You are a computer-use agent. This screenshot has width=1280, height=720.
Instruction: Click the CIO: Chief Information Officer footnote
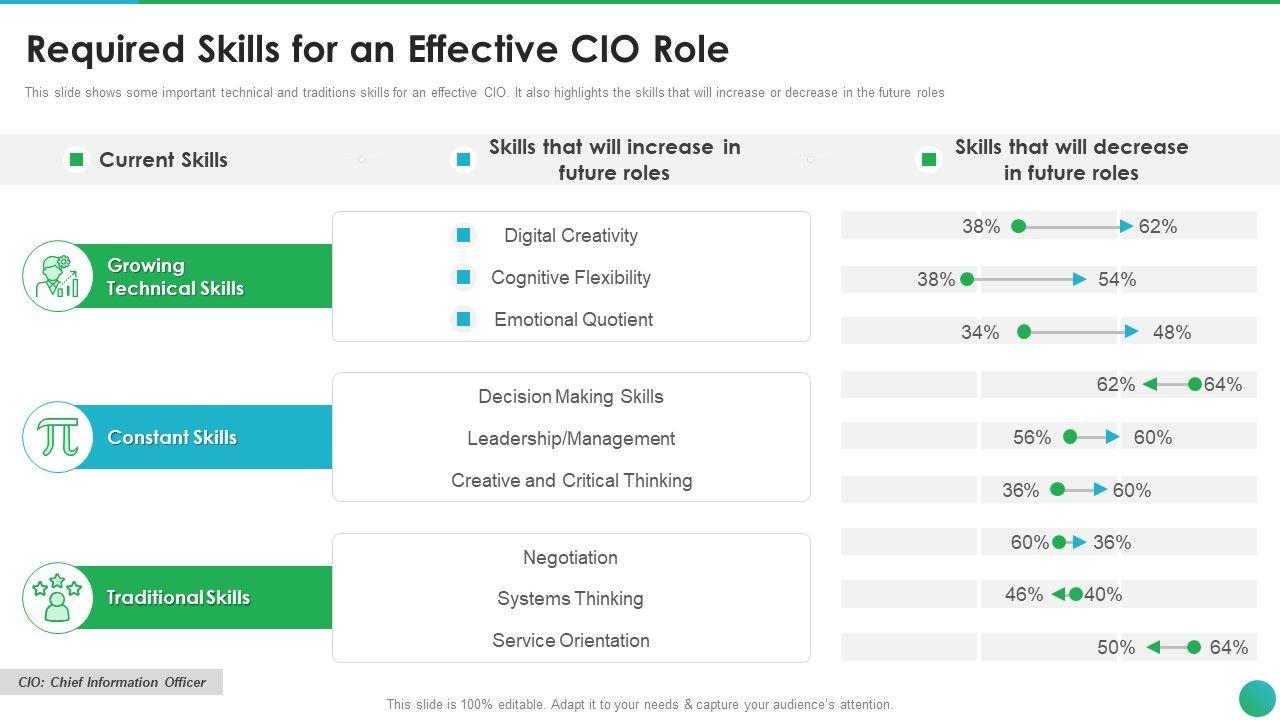111,682
